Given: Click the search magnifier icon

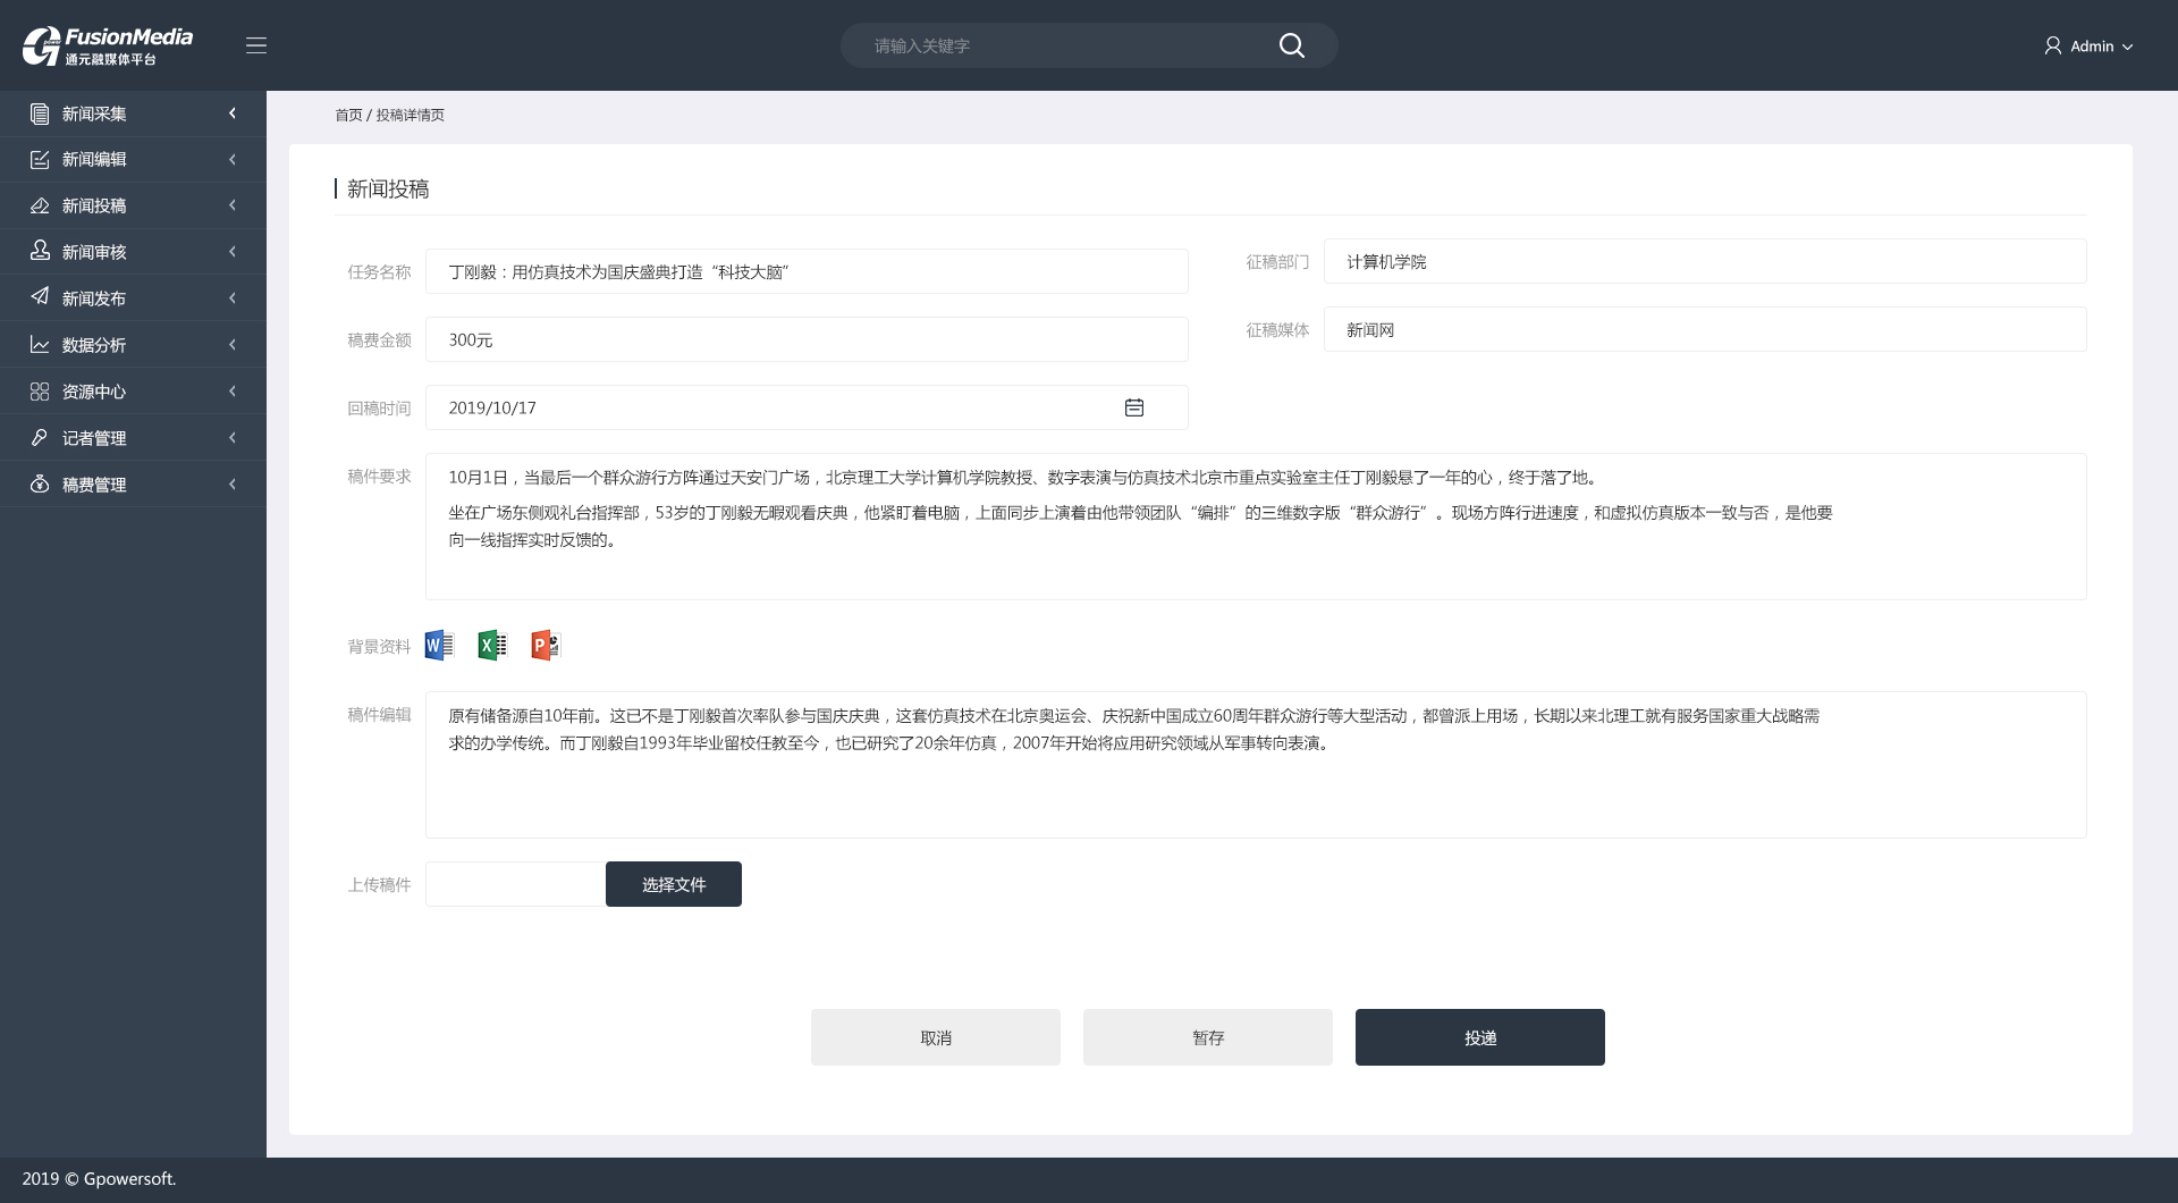Looking at the screenshot, I should pyautogui.click(x=1291, y=45).
